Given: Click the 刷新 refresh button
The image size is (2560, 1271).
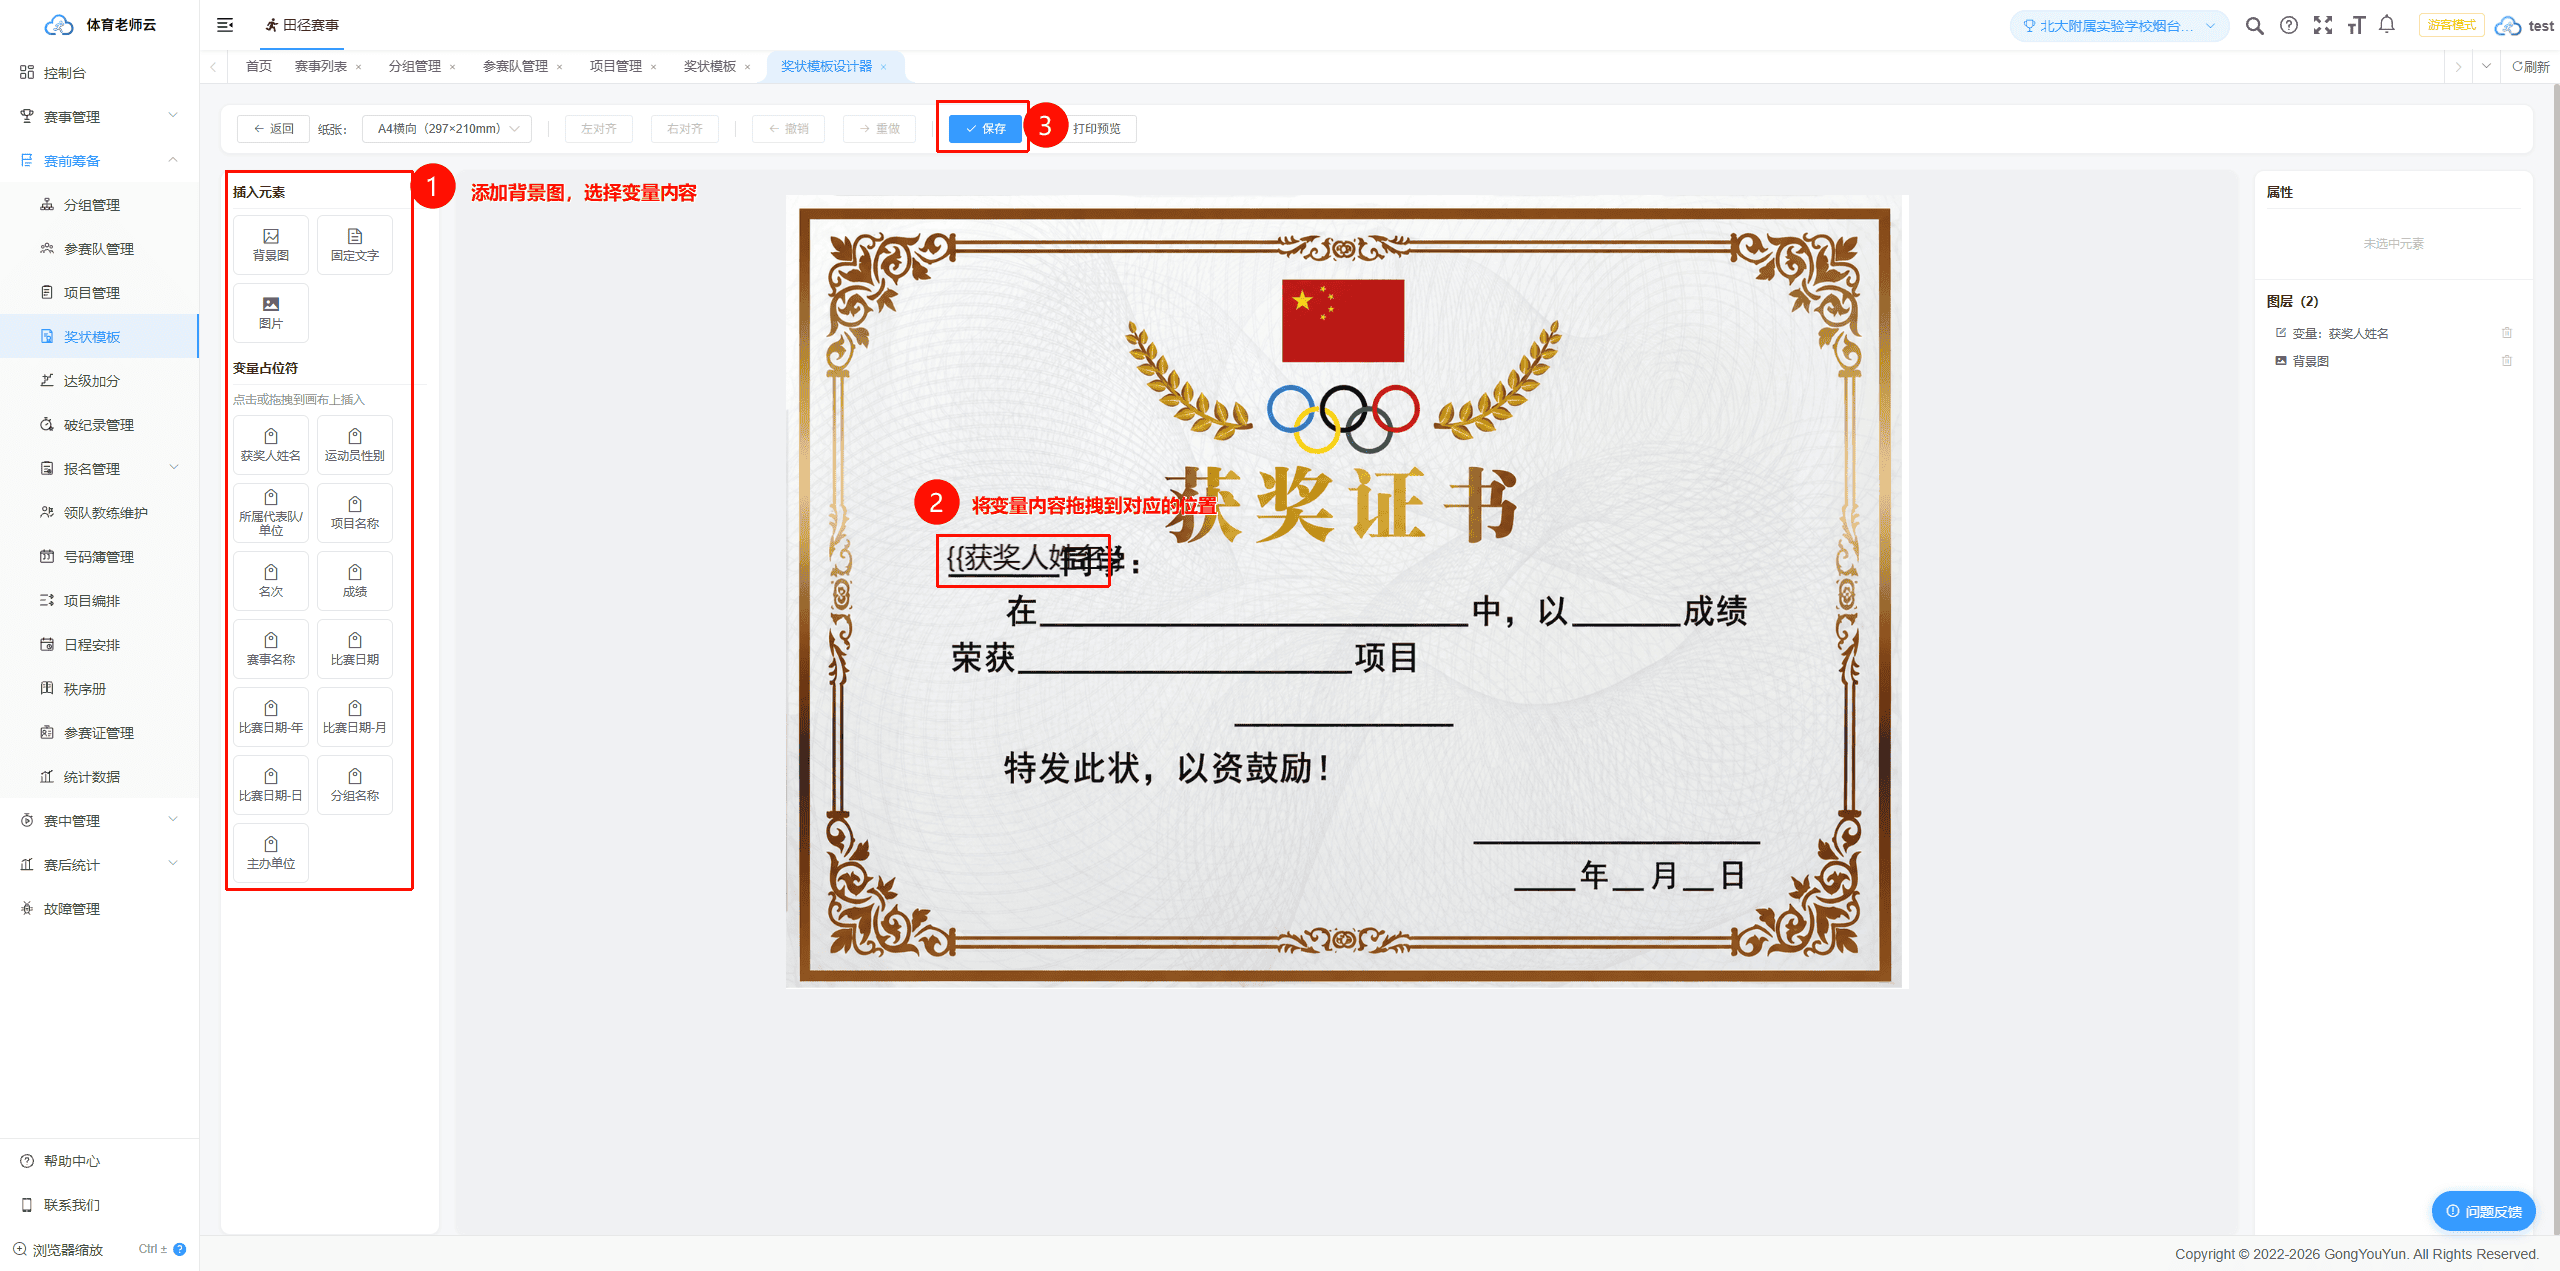Looking at the screenshot, I should (x=2530, y=67).
